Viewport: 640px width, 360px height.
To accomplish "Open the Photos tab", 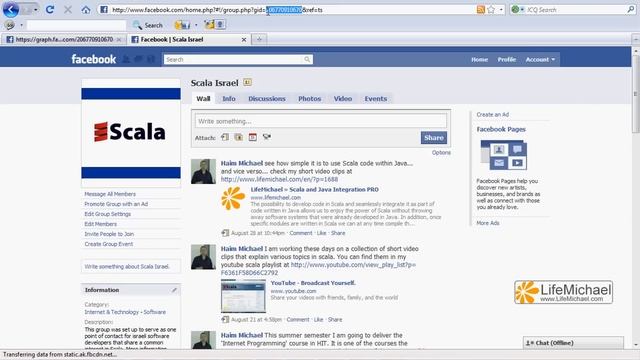I will (x=309, y=99).
